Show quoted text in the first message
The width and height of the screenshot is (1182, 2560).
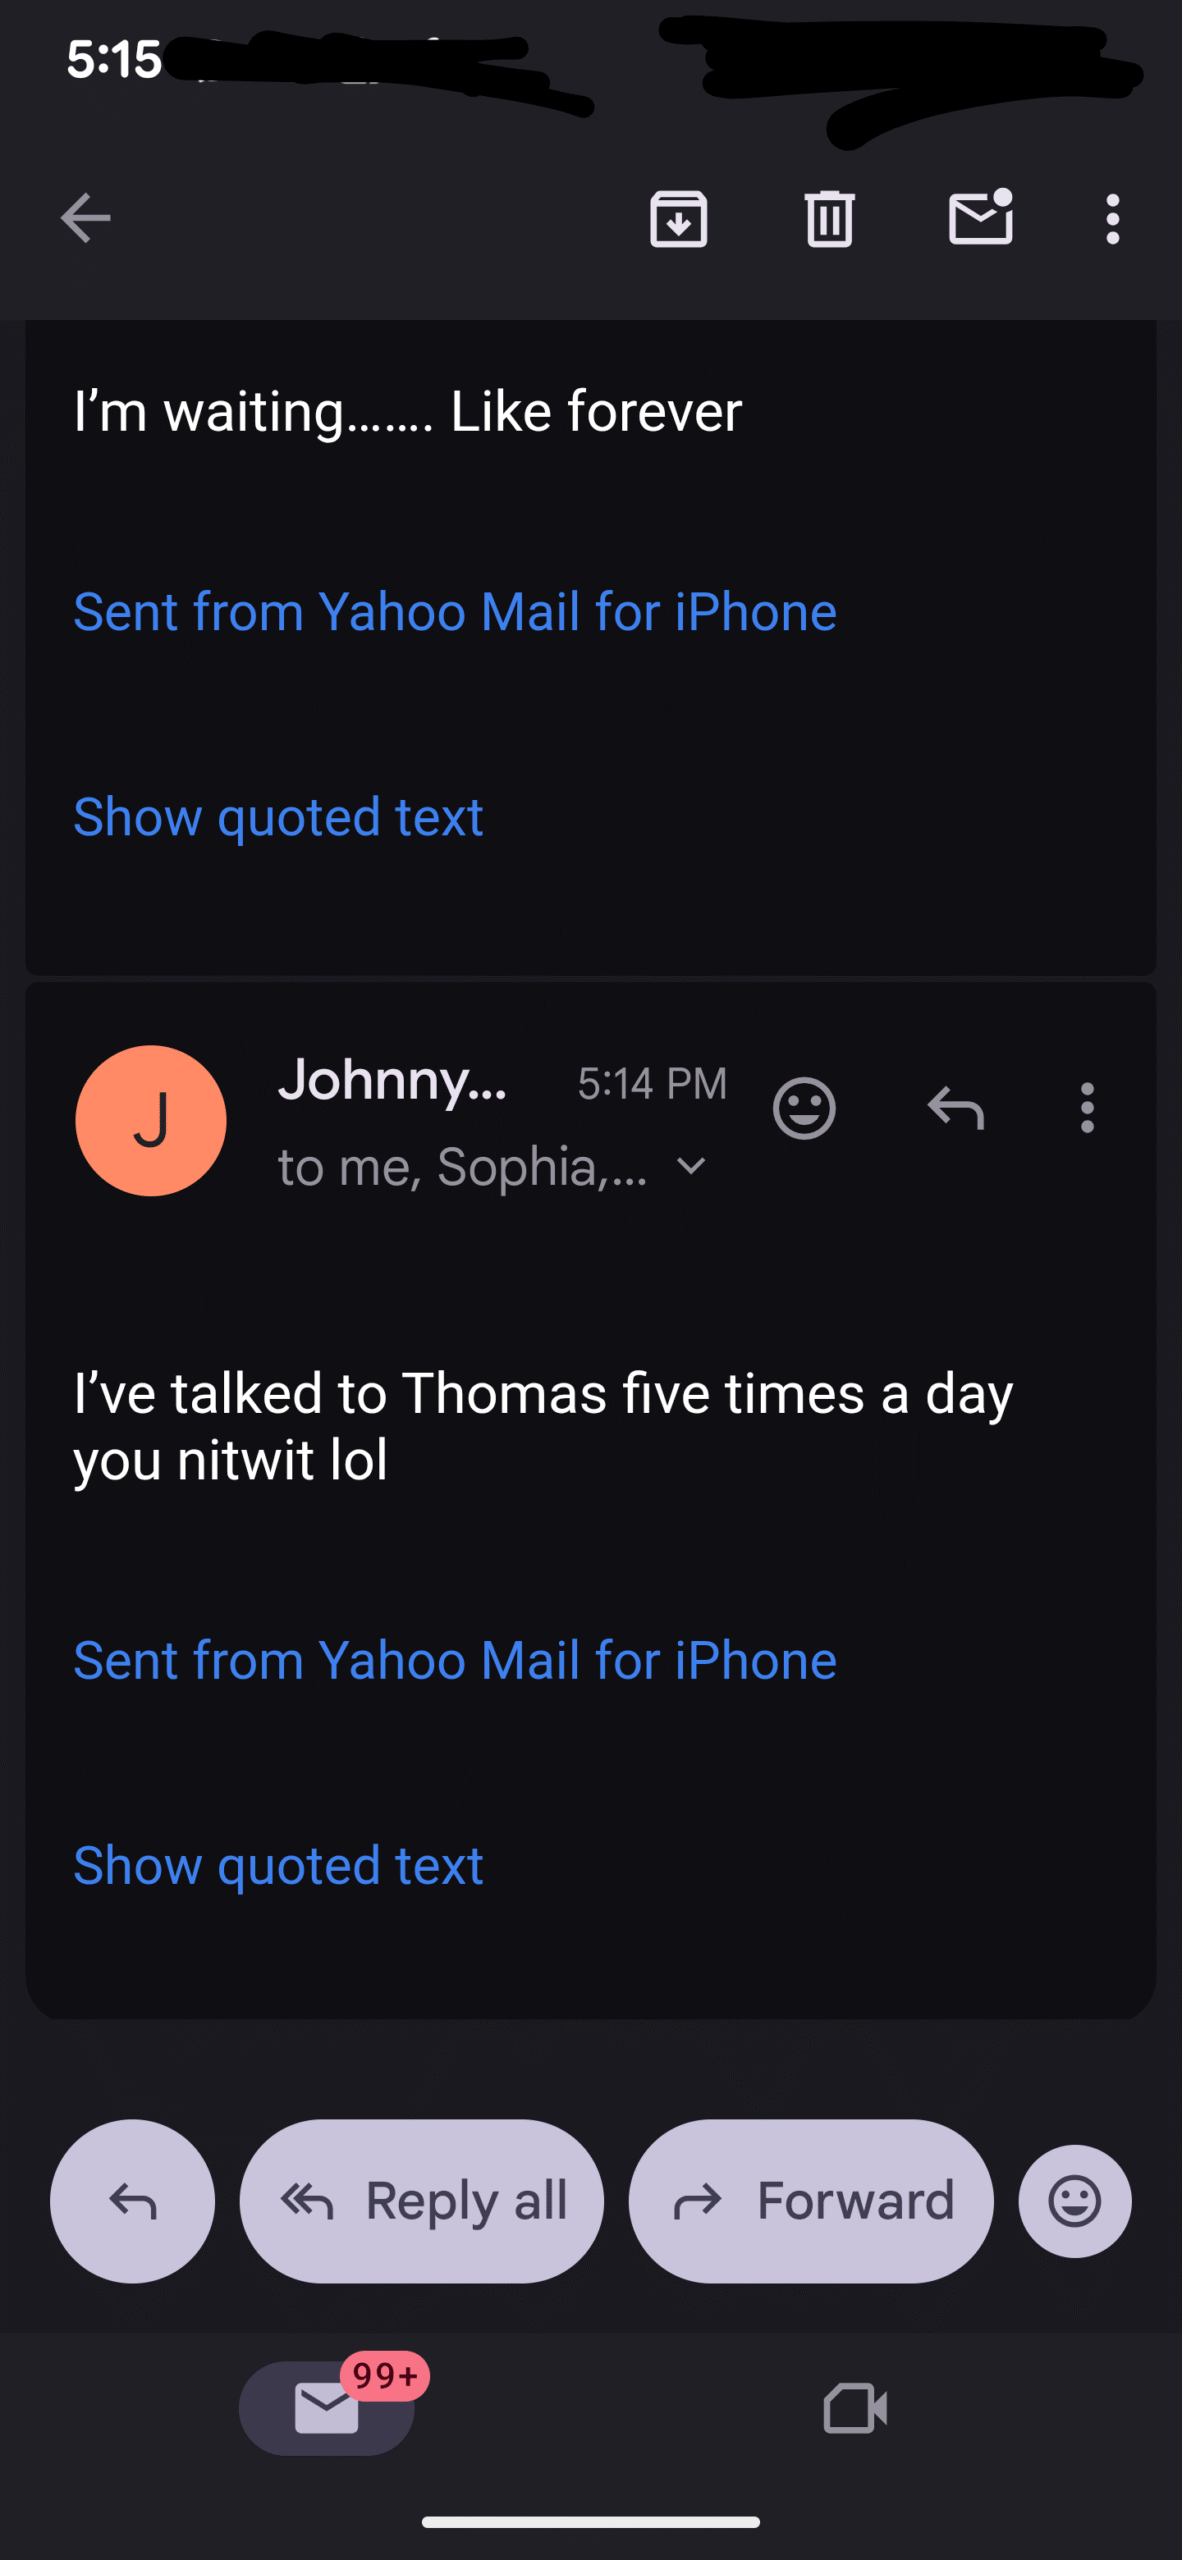278,818
